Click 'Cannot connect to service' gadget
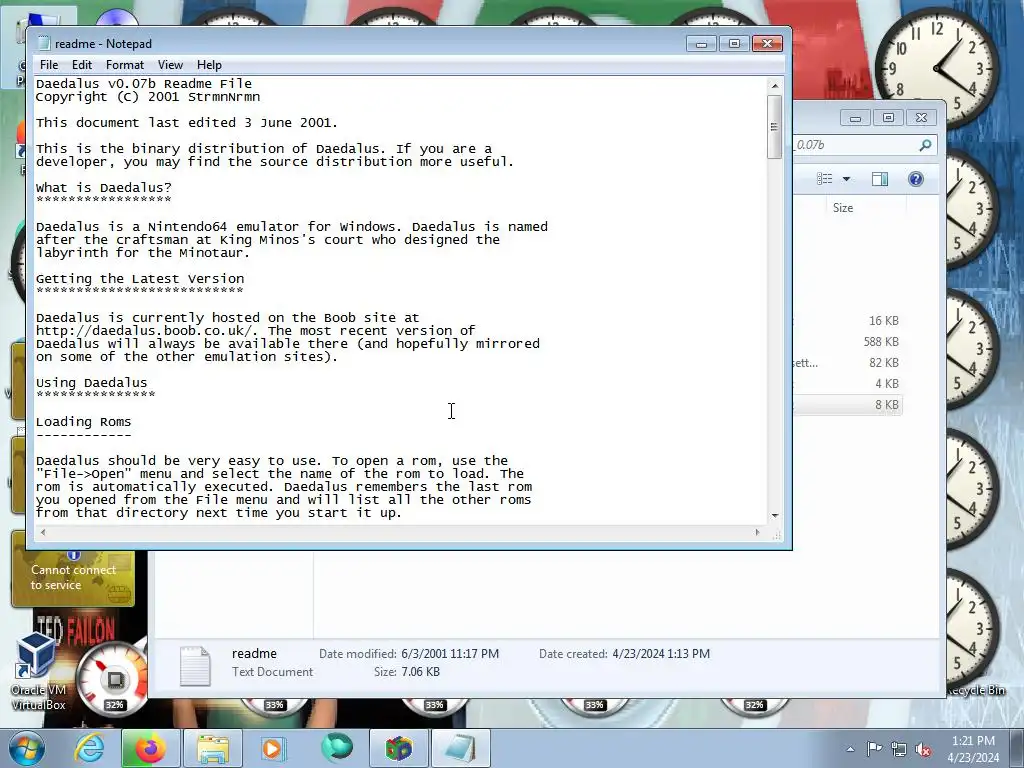The width and height of the screenshot is (1024, 768). point(73,577)
